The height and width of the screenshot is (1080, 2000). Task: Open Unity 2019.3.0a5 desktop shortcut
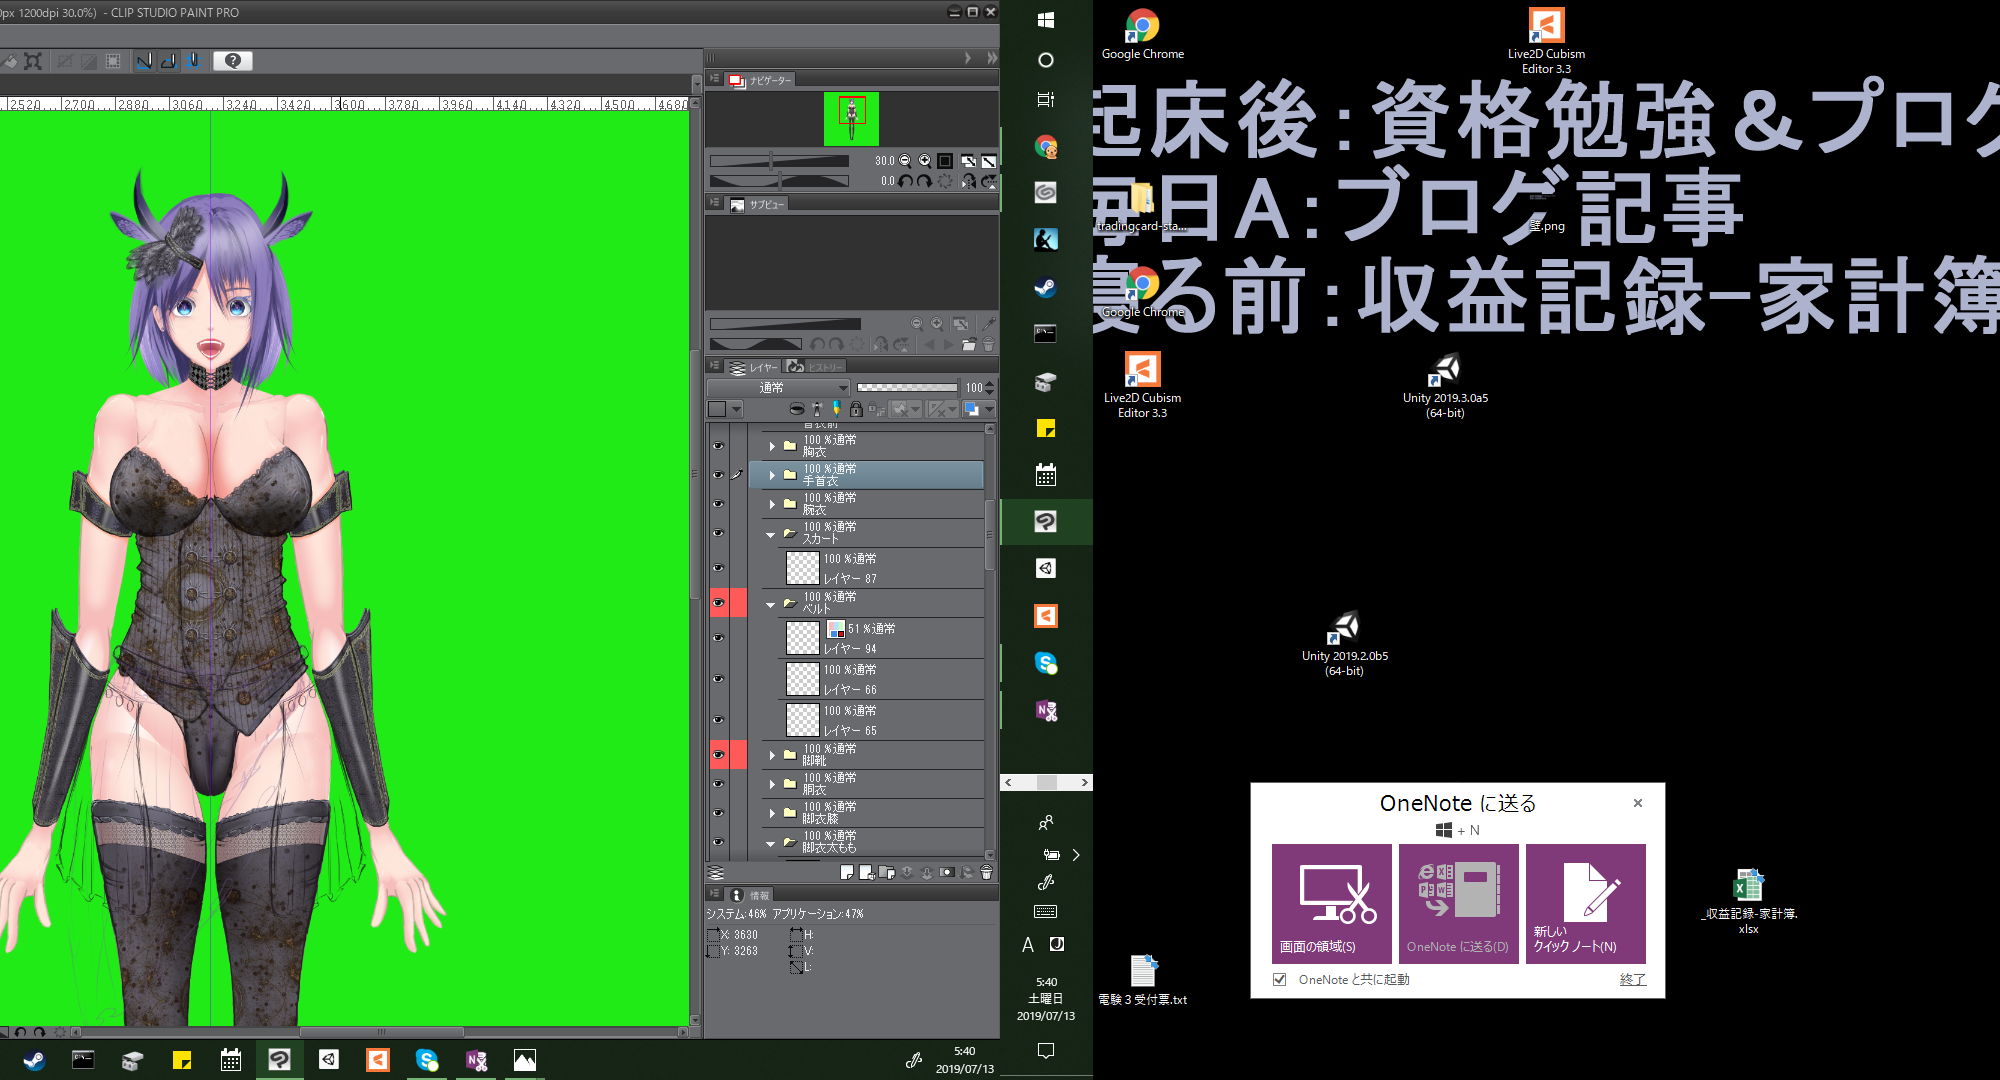tap(1445, 386)
